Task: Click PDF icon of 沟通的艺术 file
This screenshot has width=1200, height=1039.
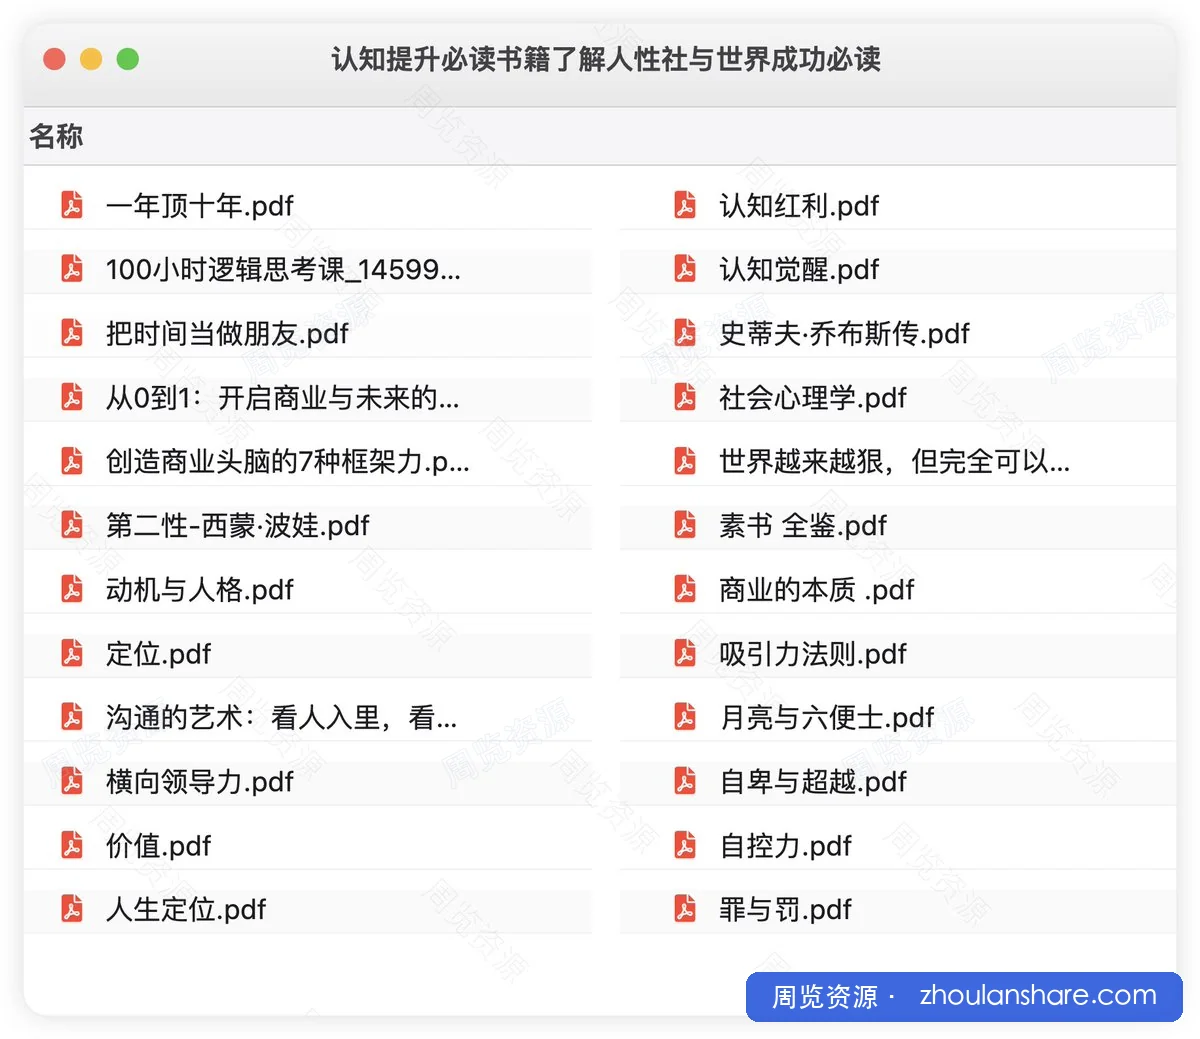Action: coord(72,717)
